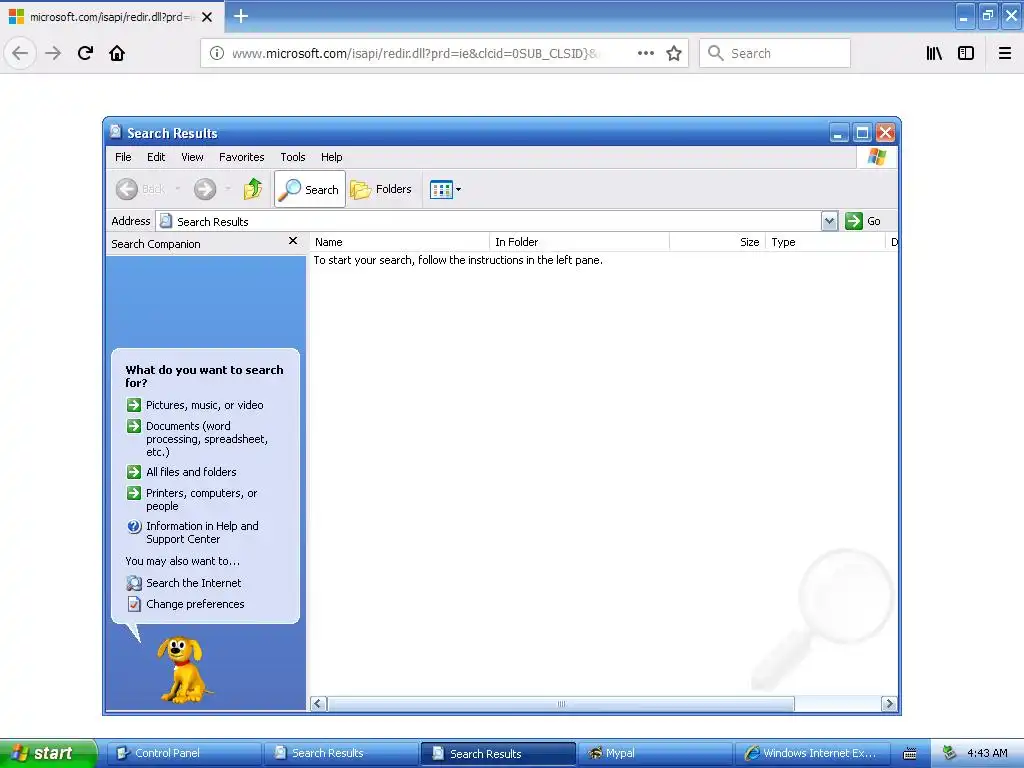This screenshot has width=1024, height=768.
Task: Sort by the Name column header
Action: coord(399,242)
